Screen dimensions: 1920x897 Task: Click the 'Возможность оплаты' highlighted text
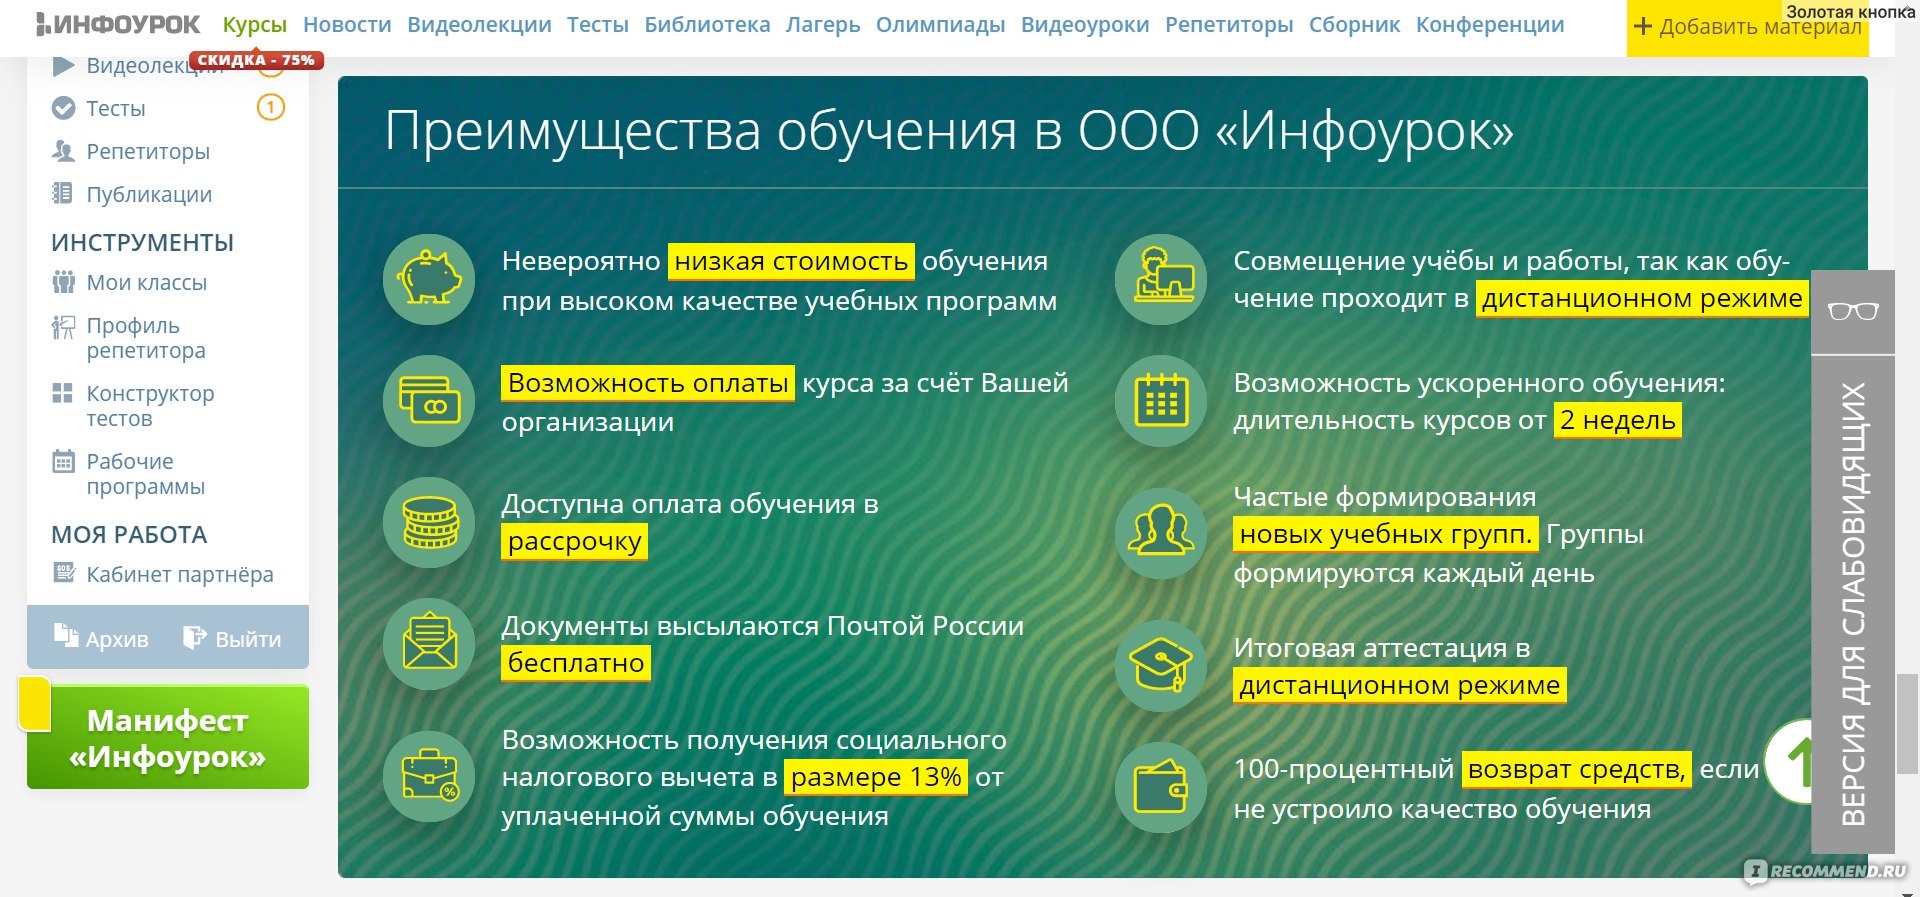click(x=648, y=384)
